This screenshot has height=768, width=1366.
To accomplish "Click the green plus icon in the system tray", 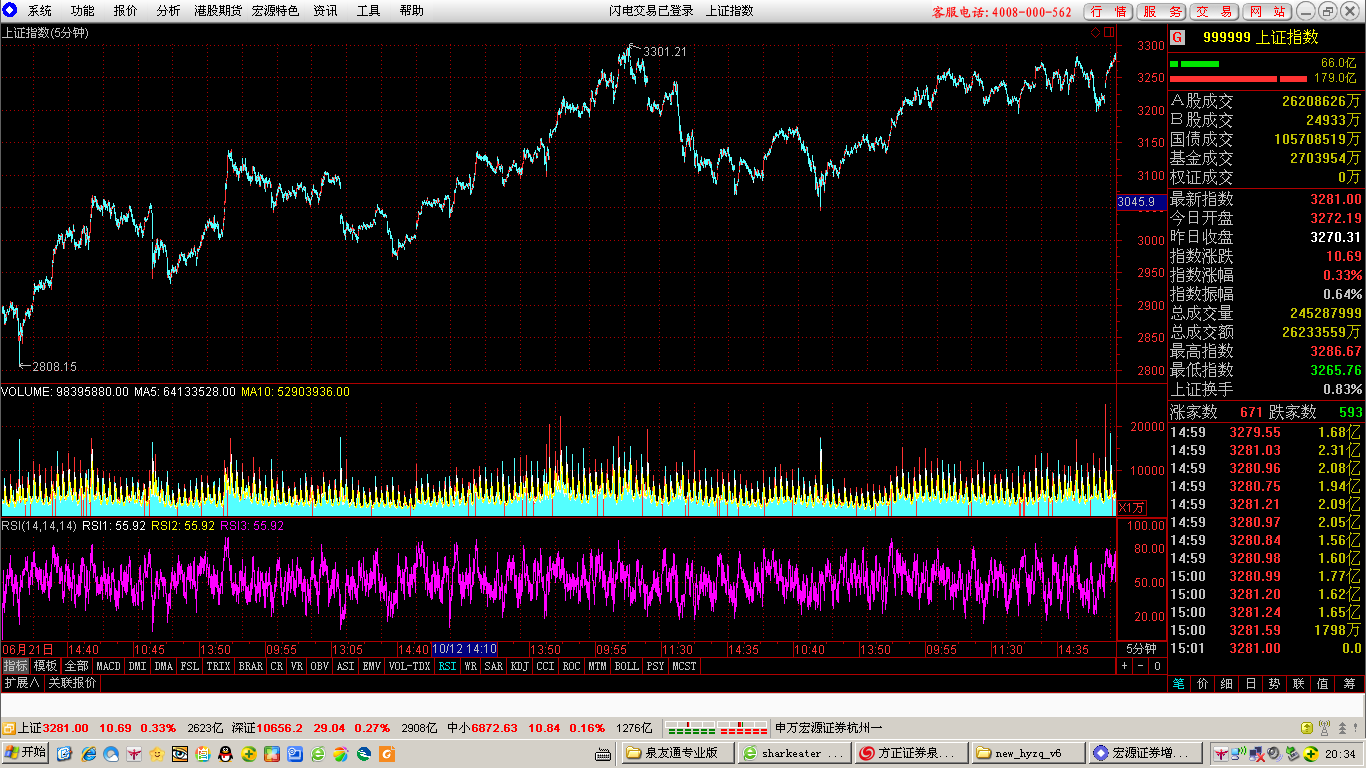I will [x=1309, y=753].
